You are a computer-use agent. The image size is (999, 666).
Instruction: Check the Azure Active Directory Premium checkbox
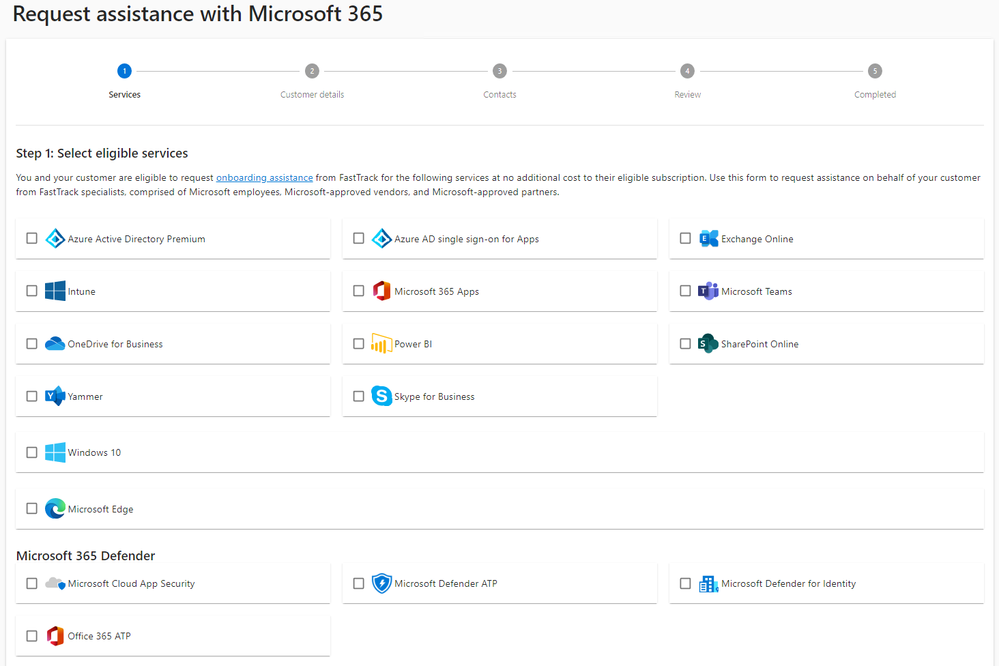32,238
